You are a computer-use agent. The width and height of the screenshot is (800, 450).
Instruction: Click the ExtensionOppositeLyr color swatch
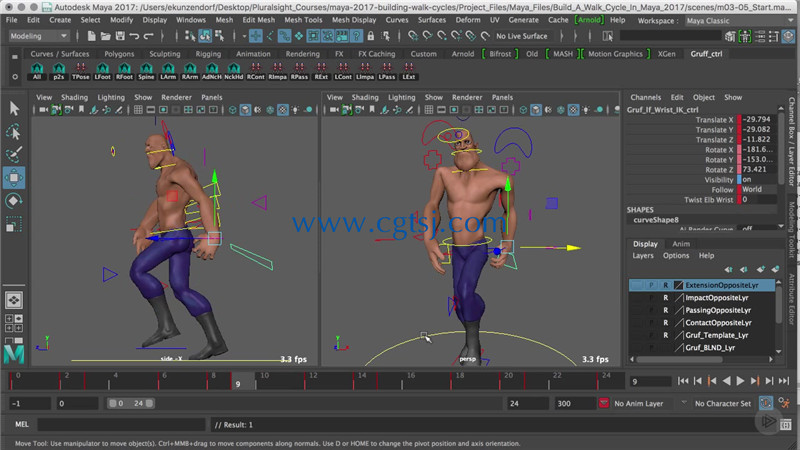point(678,285)
